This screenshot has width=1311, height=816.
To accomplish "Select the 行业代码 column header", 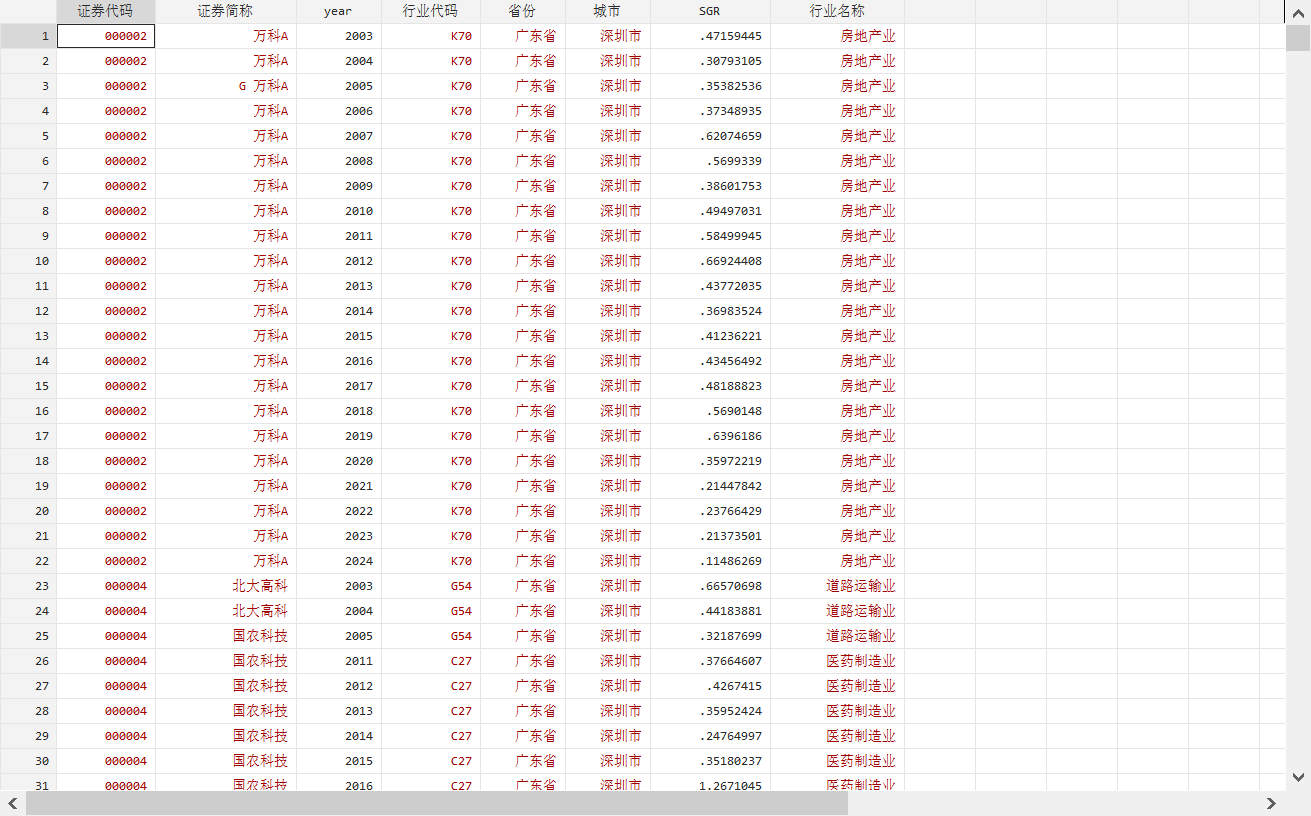I will coord(431,11).
